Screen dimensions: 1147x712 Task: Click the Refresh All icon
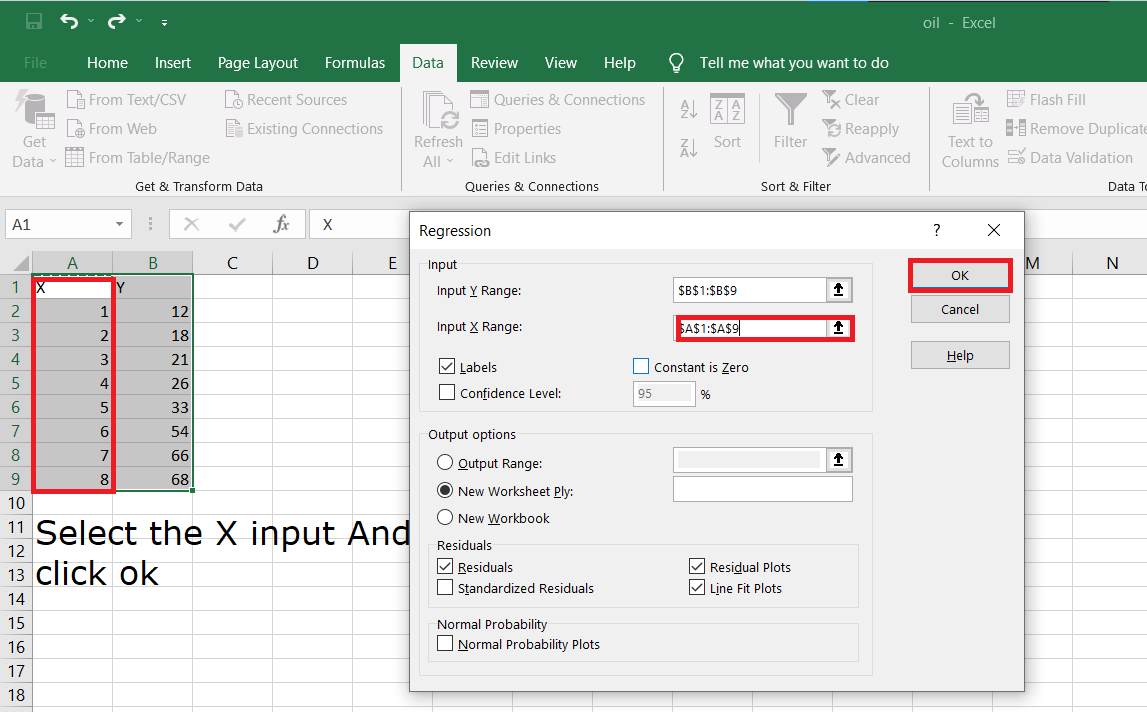(437, 120)
